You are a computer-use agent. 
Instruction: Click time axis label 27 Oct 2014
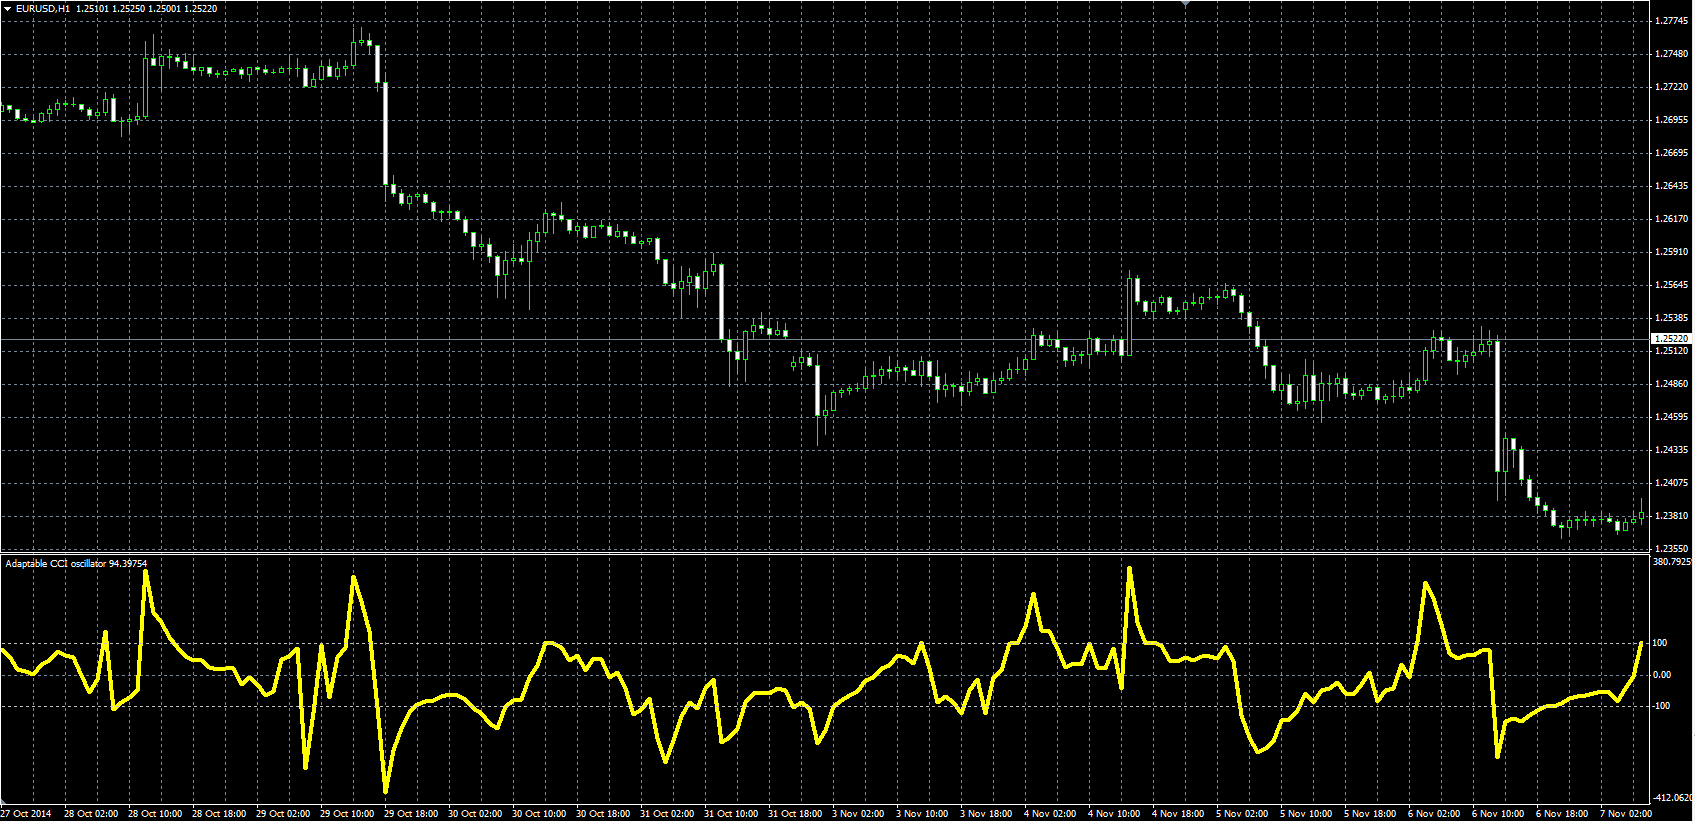[x=27, y=814]
